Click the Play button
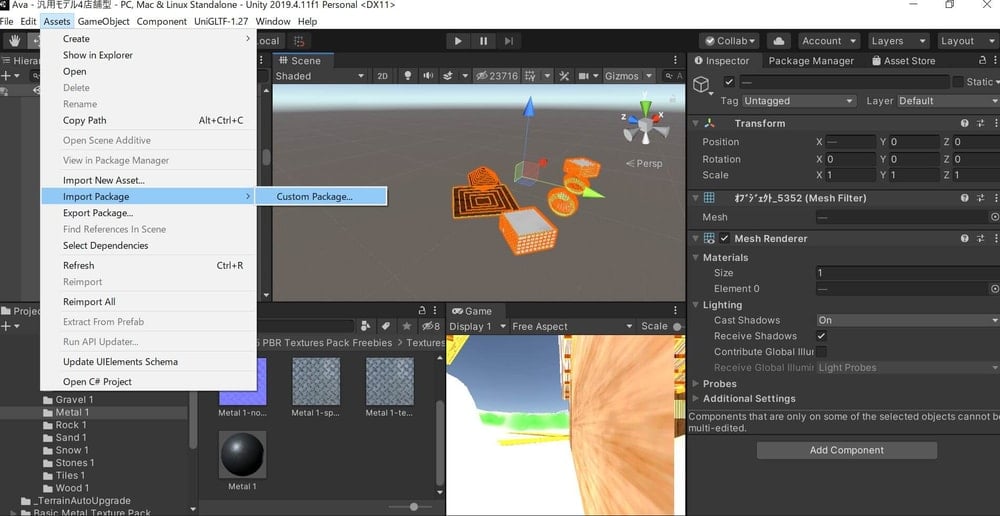Viewport: 1000px width, 516px height. (458, 41)
